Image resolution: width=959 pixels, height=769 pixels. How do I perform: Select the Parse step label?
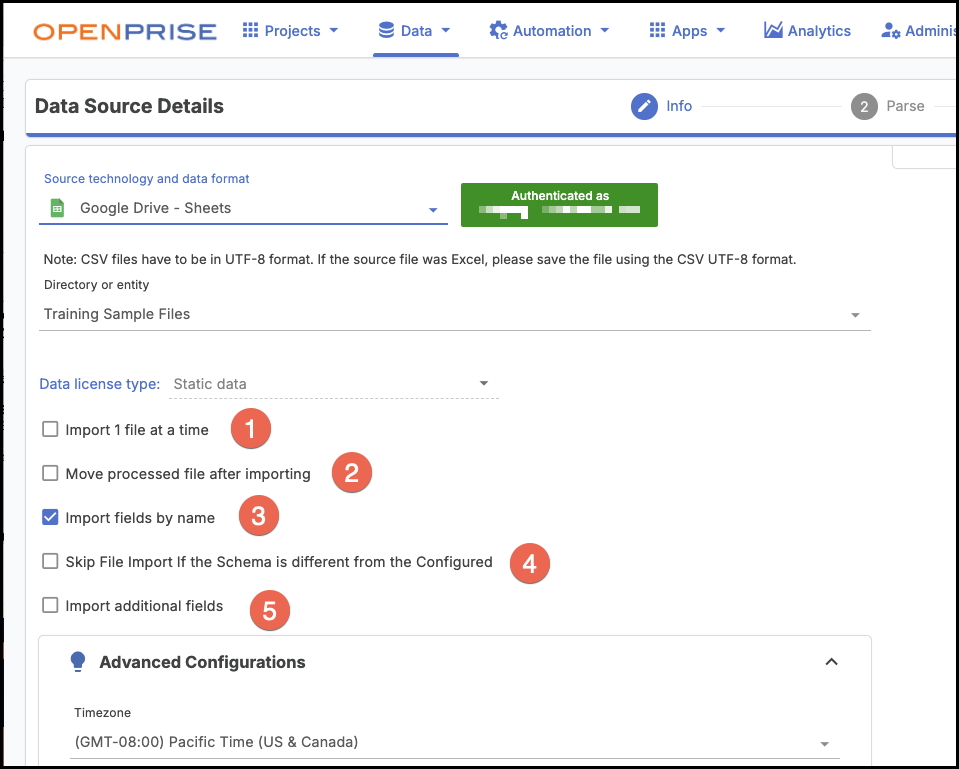point(905,106)
